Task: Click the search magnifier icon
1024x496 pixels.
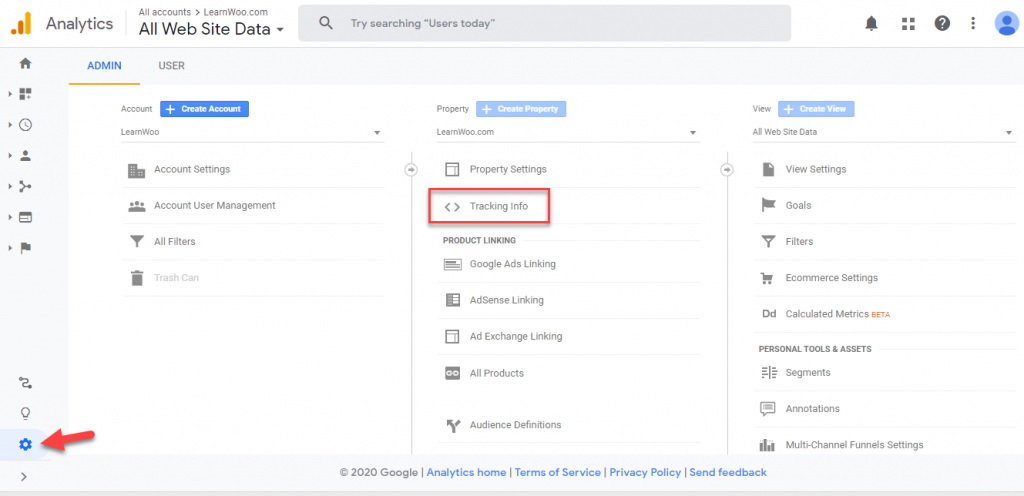Action: [x=326, y=23]
